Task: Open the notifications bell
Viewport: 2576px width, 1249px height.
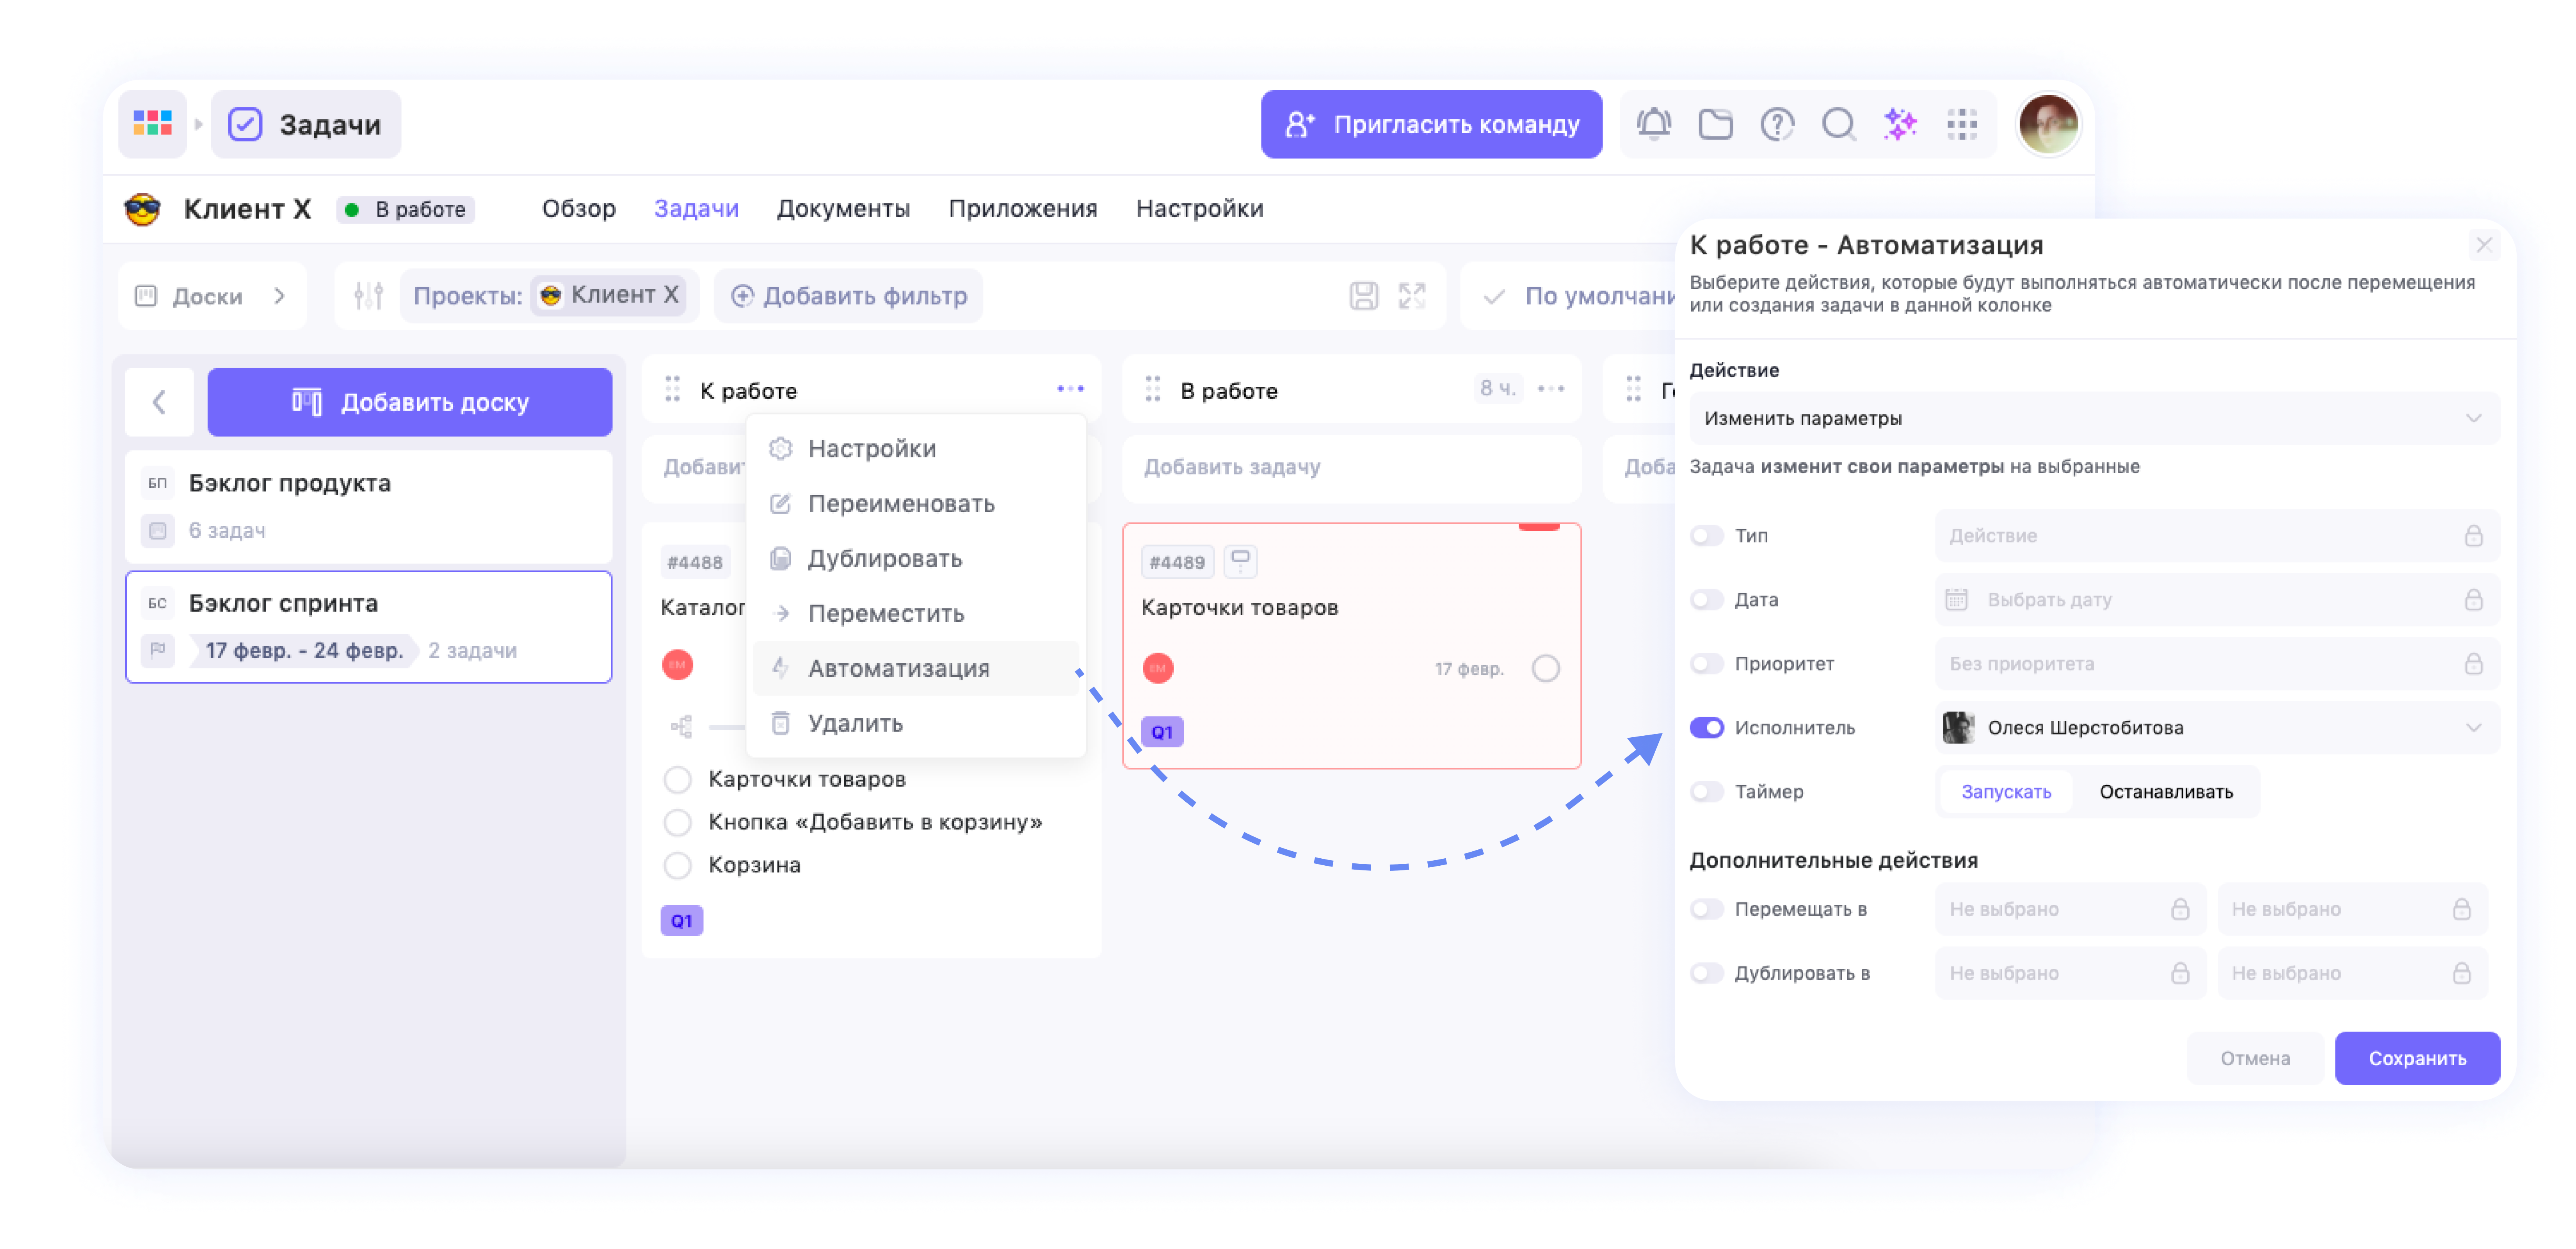Action: (1654, 124)
